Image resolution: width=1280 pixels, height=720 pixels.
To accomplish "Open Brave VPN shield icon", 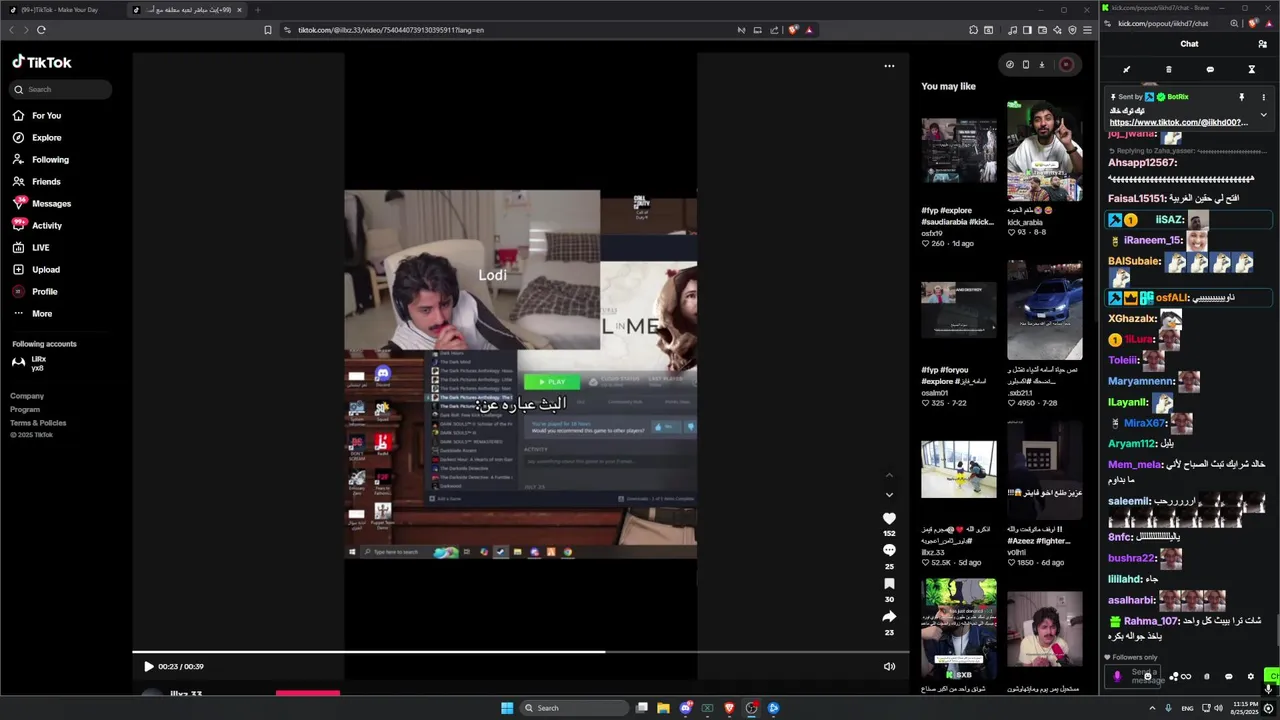I will pos(1072,30).
